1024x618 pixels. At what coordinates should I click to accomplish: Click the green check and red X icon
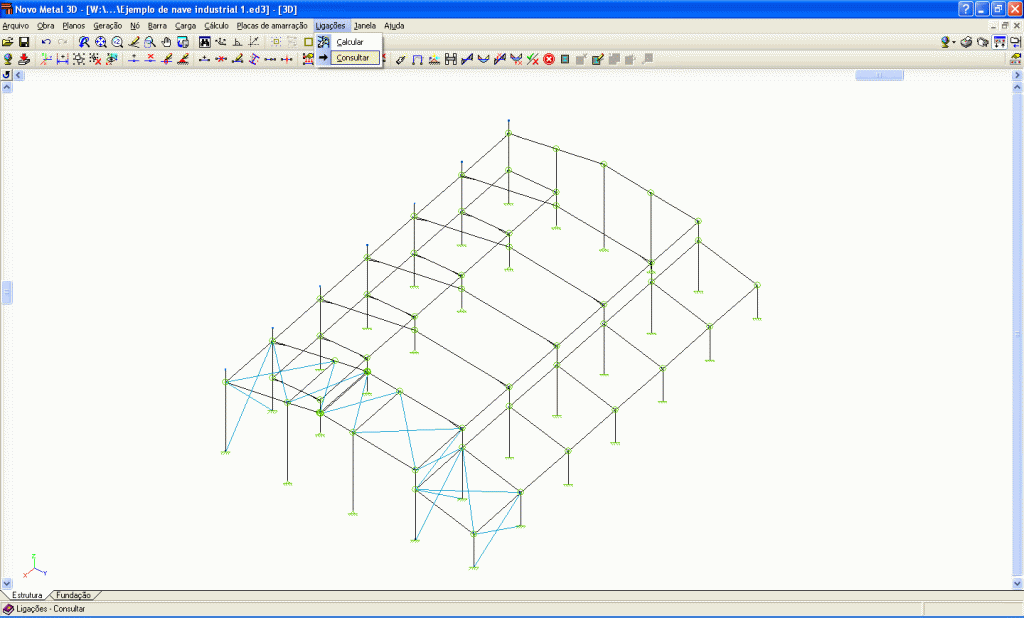click(533, 59)
